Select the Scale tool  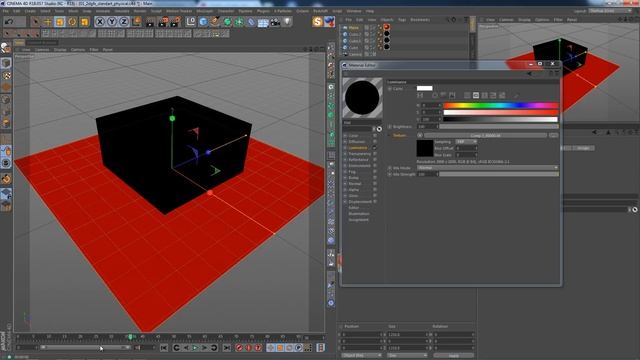(60, 22)
